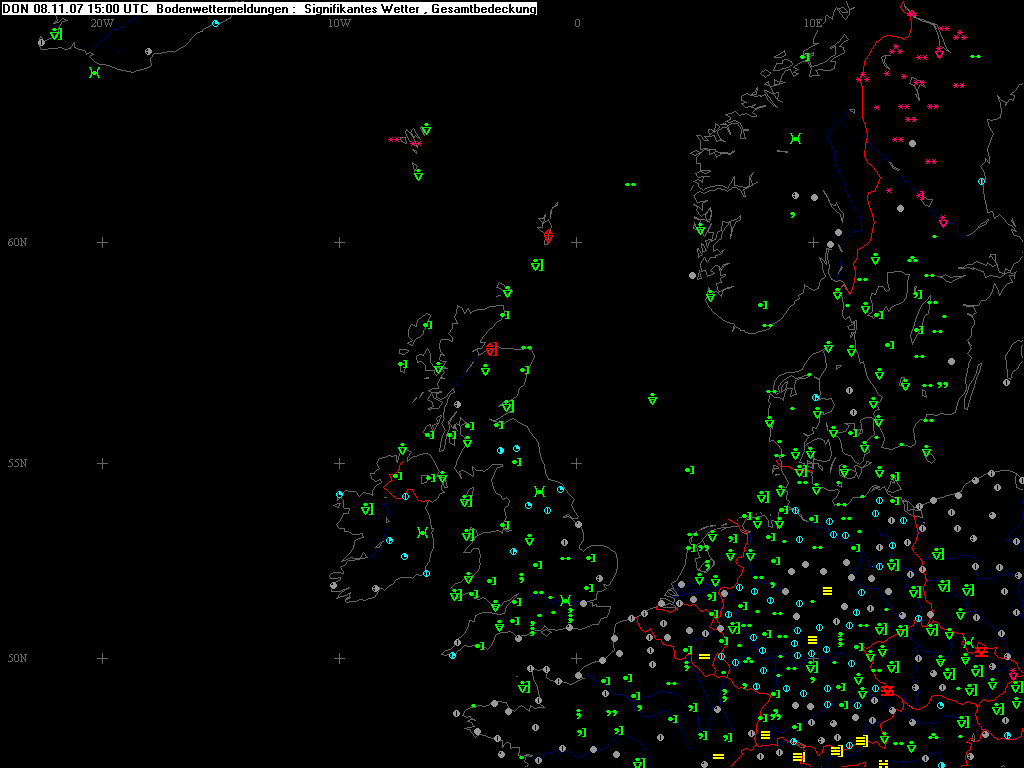Select the cyan cloud circle at Cornwall's western tip
1024x768 pixels.
click(453, 656)
